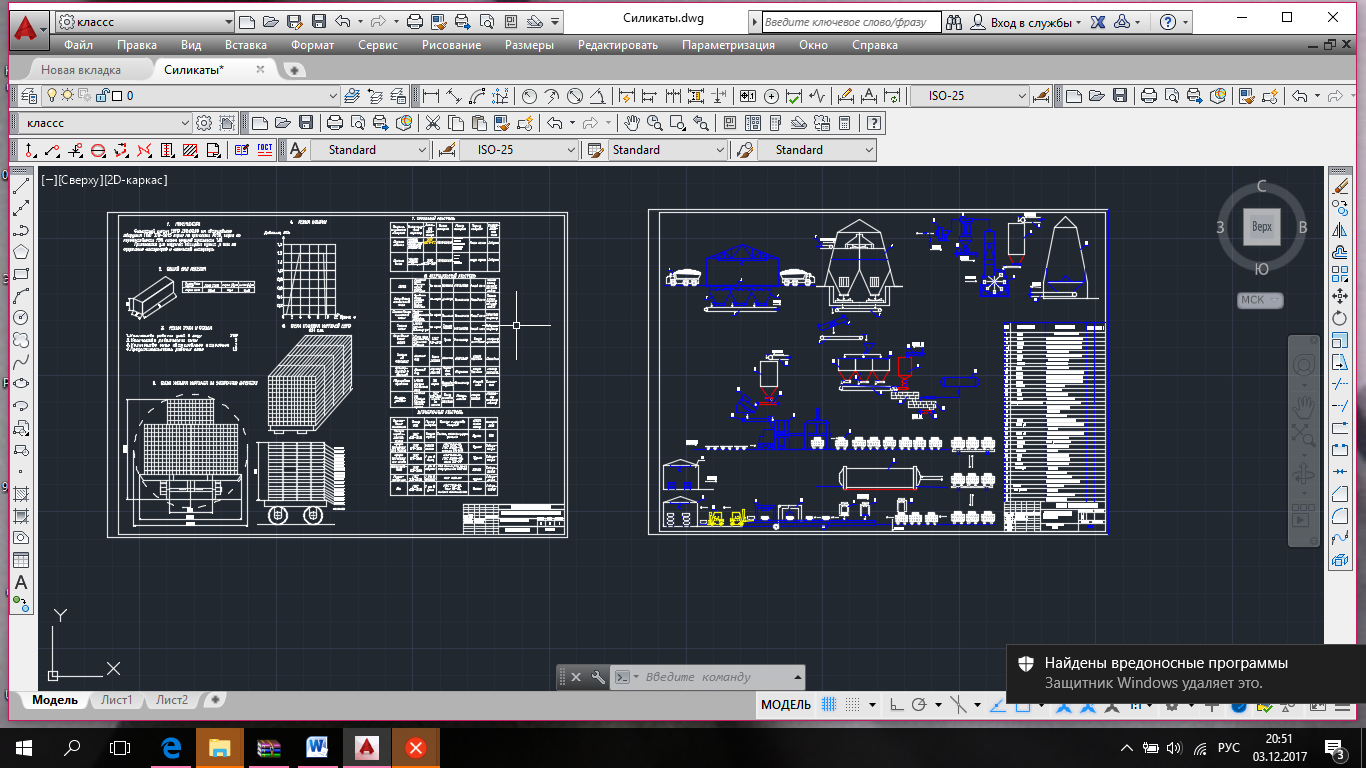Select the Move tool in Modify toolbar
This screenshot has width=1366, height=768.
[x=1341, y=296]
